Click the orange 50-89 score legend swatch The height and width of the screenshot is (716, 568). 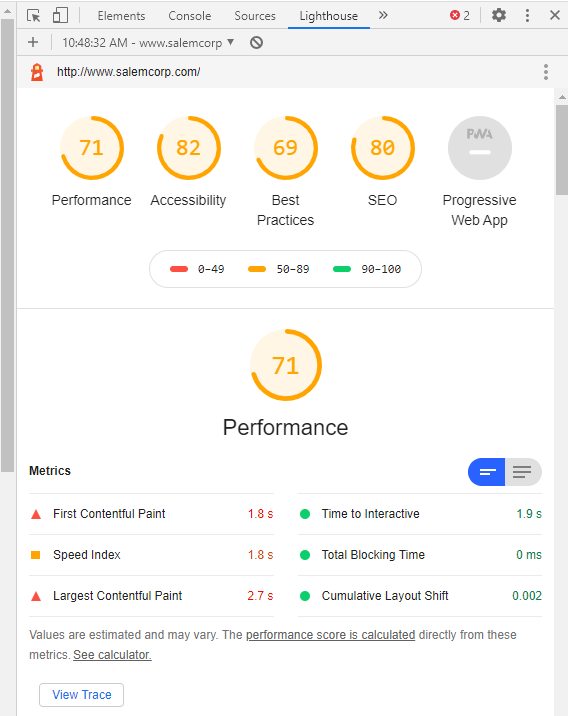(x=257, y=269)
